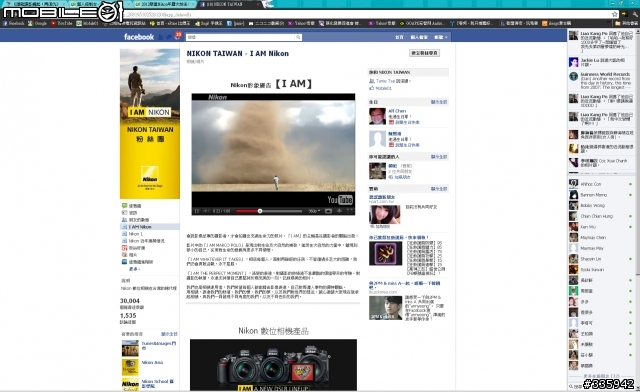Pause the I AM Nikon YouTube video
Viewport: 640px width, 392px height.
tap(197, 211)
